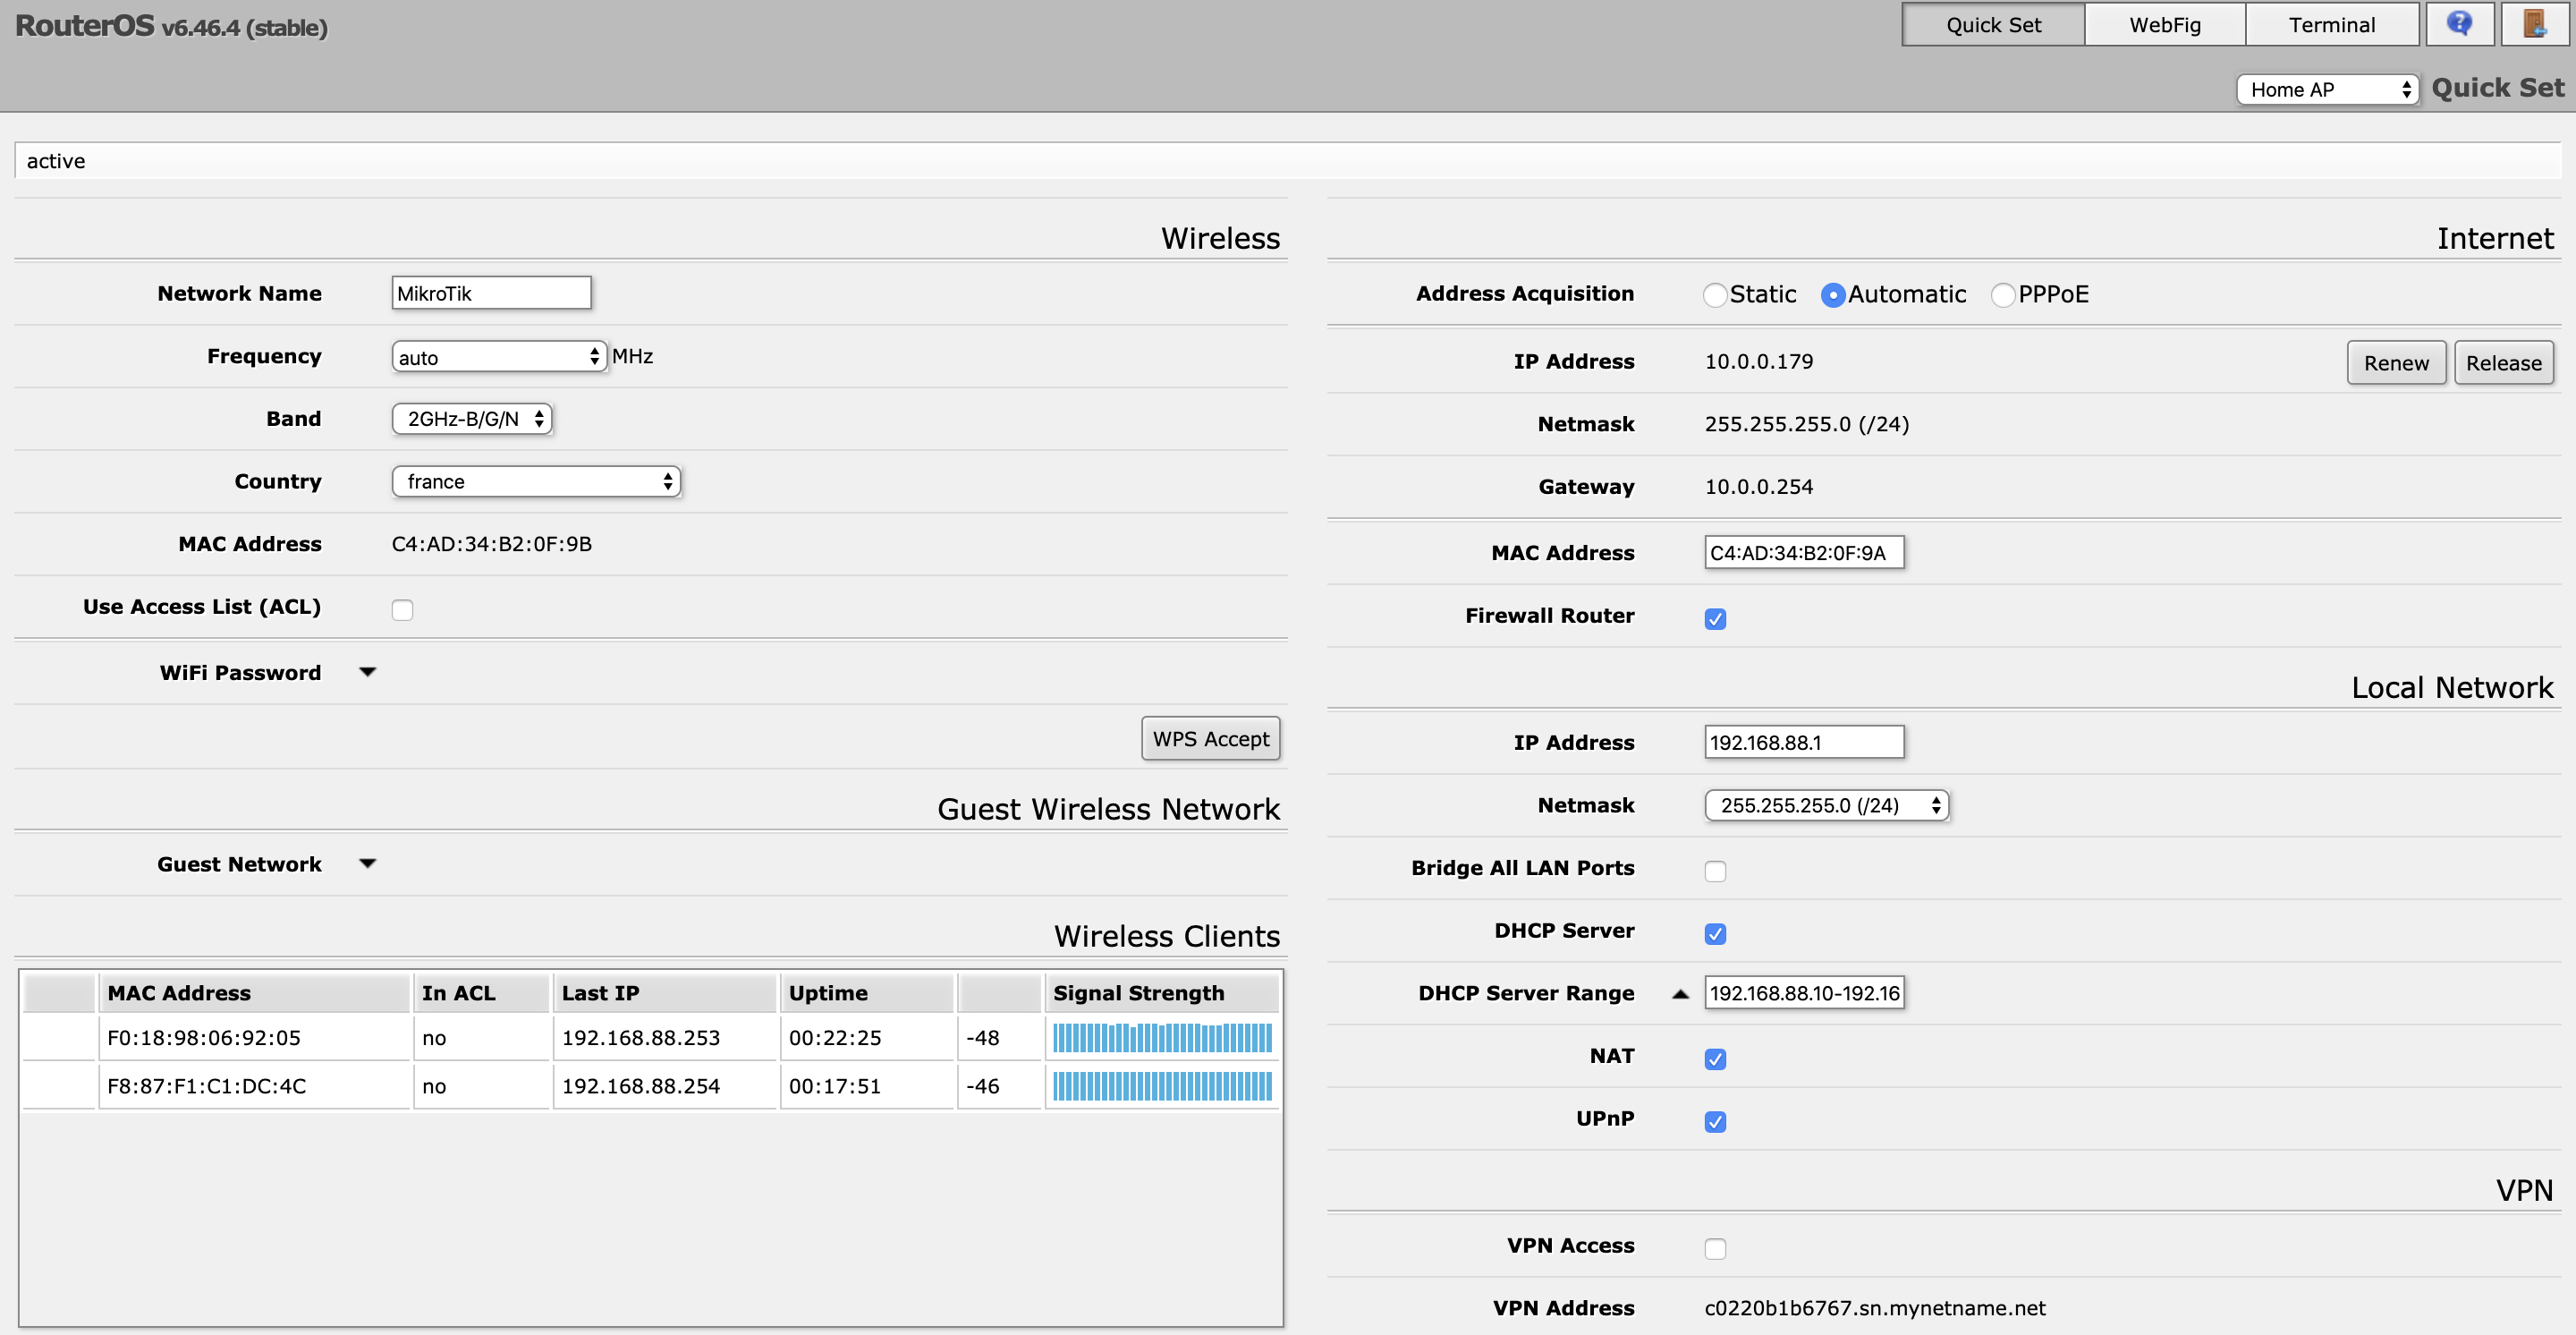This screenshot has height=1335, width=2576.
Task: Click the help question mark icon
Action: (2458, 24)
